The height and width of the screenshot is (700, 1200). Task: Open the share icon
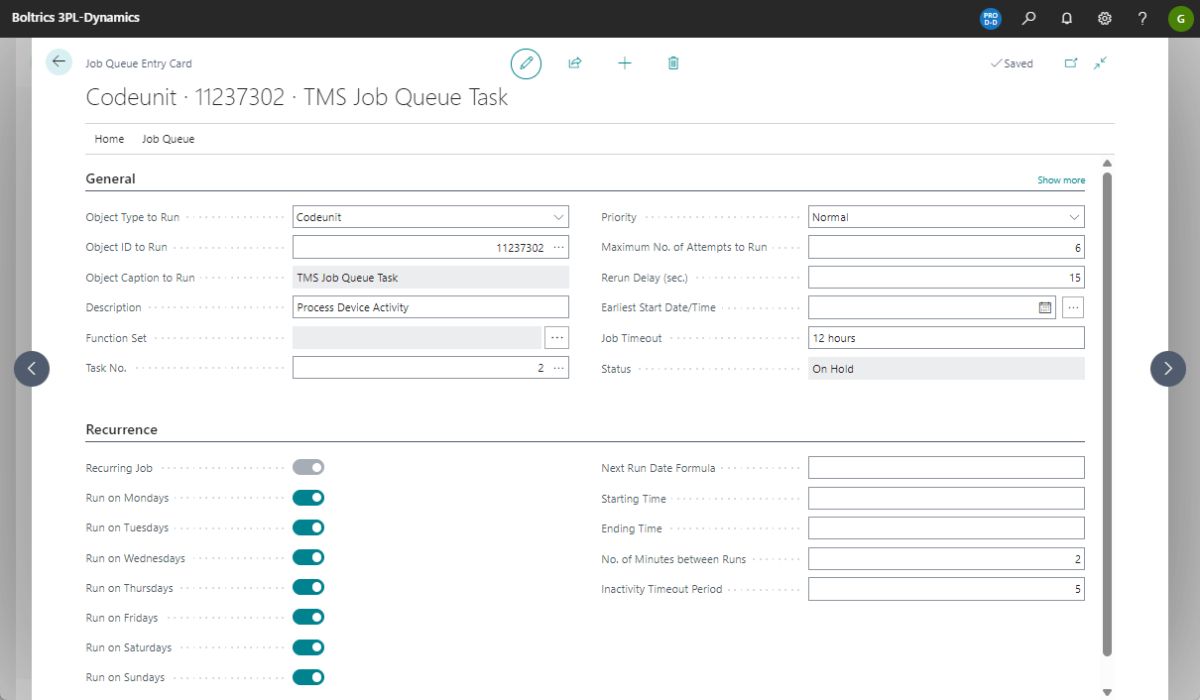pyautogui.click(x=575, y=63)
